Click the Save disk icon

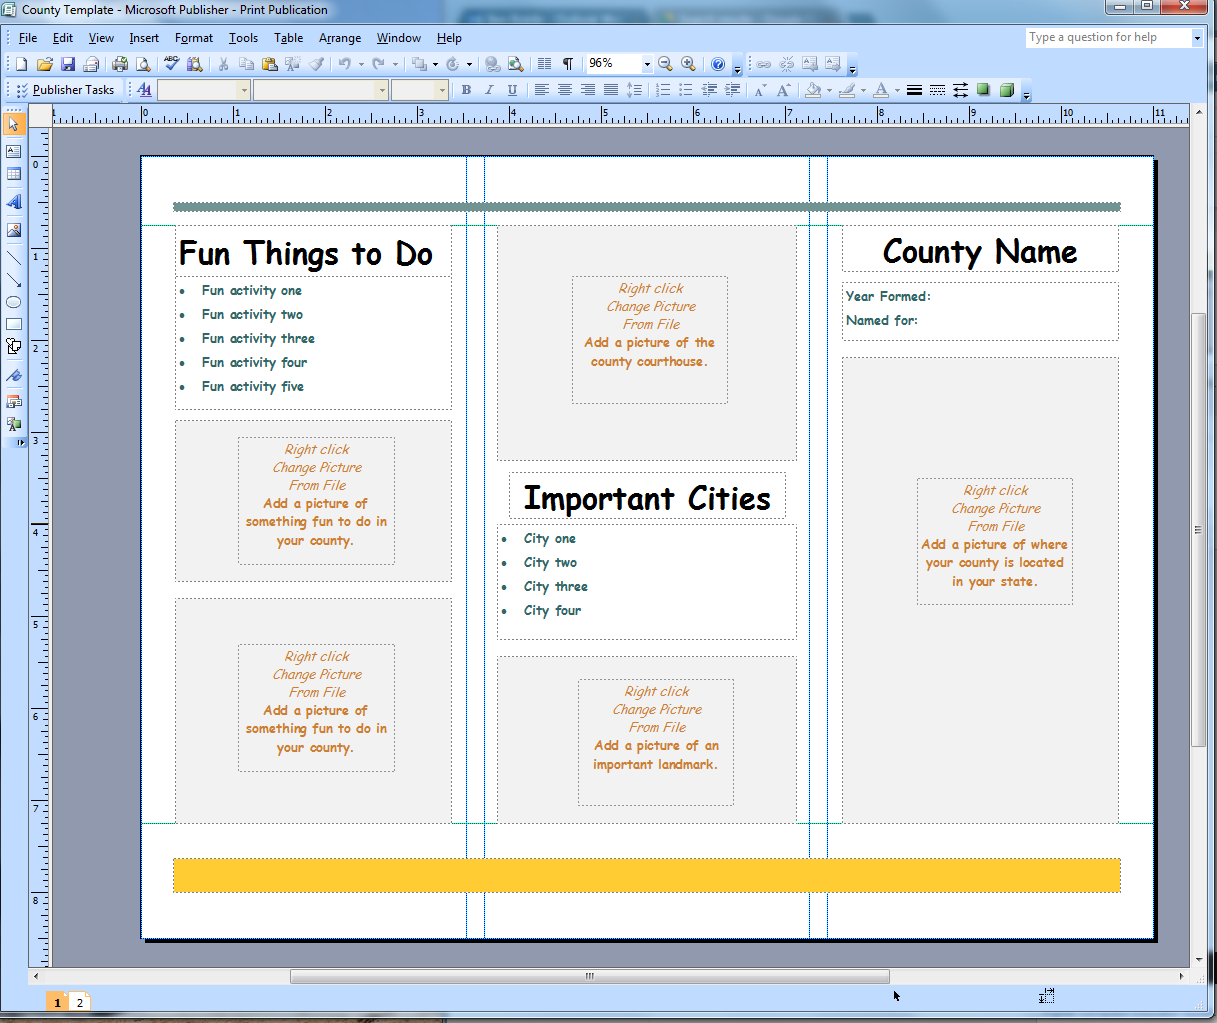68,64
